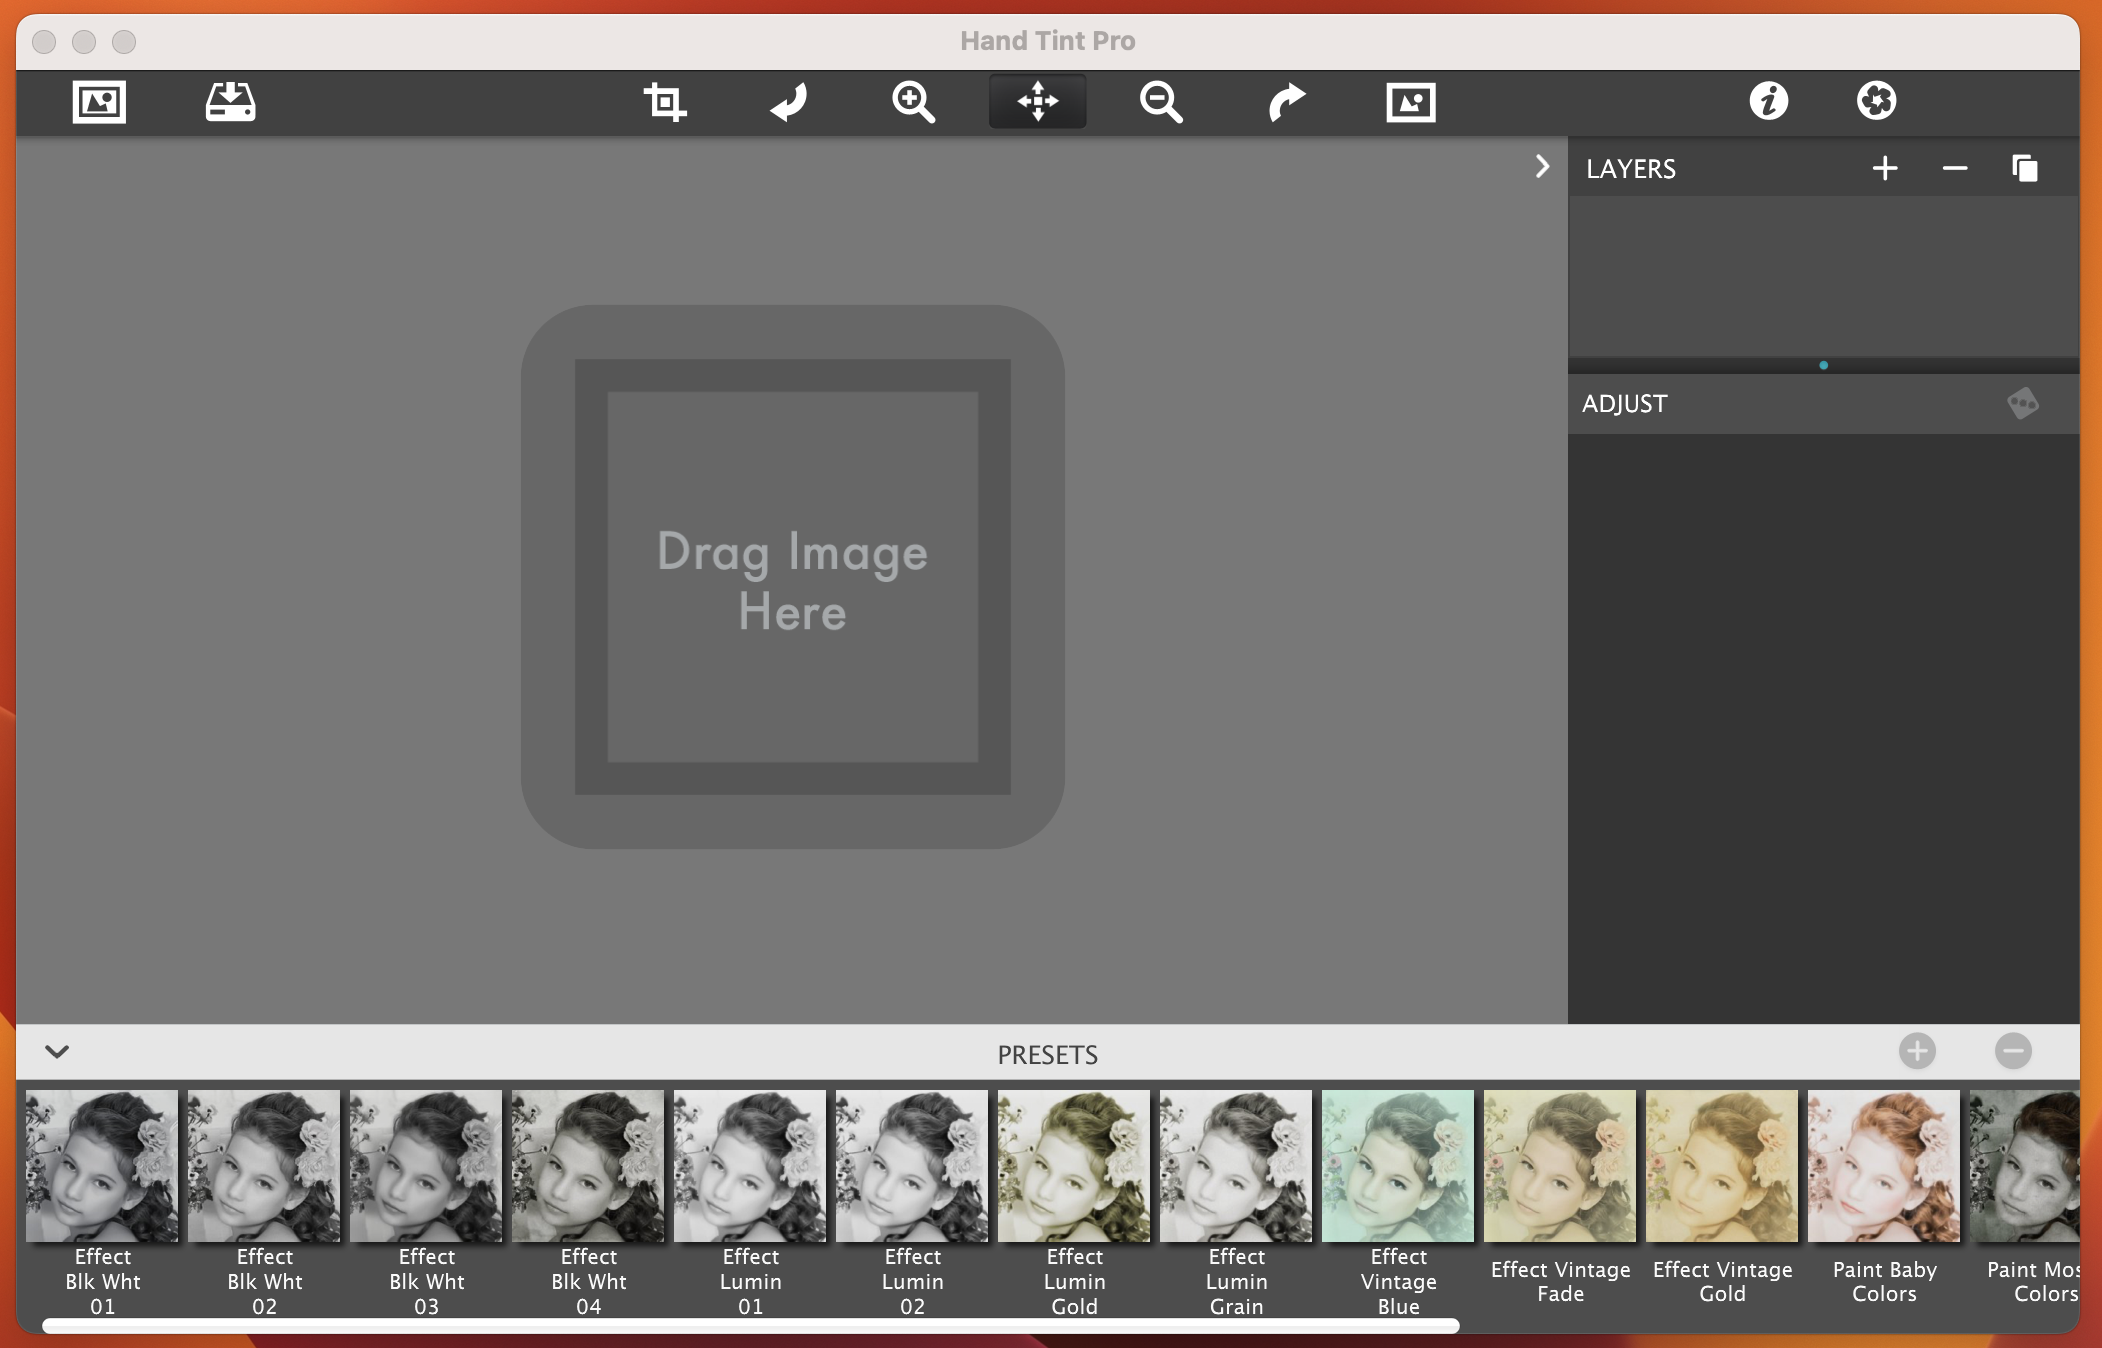Viewport: 2102px width, 1348px height.
Task: Select the move/pan tool
Action: click(1038, 102)
